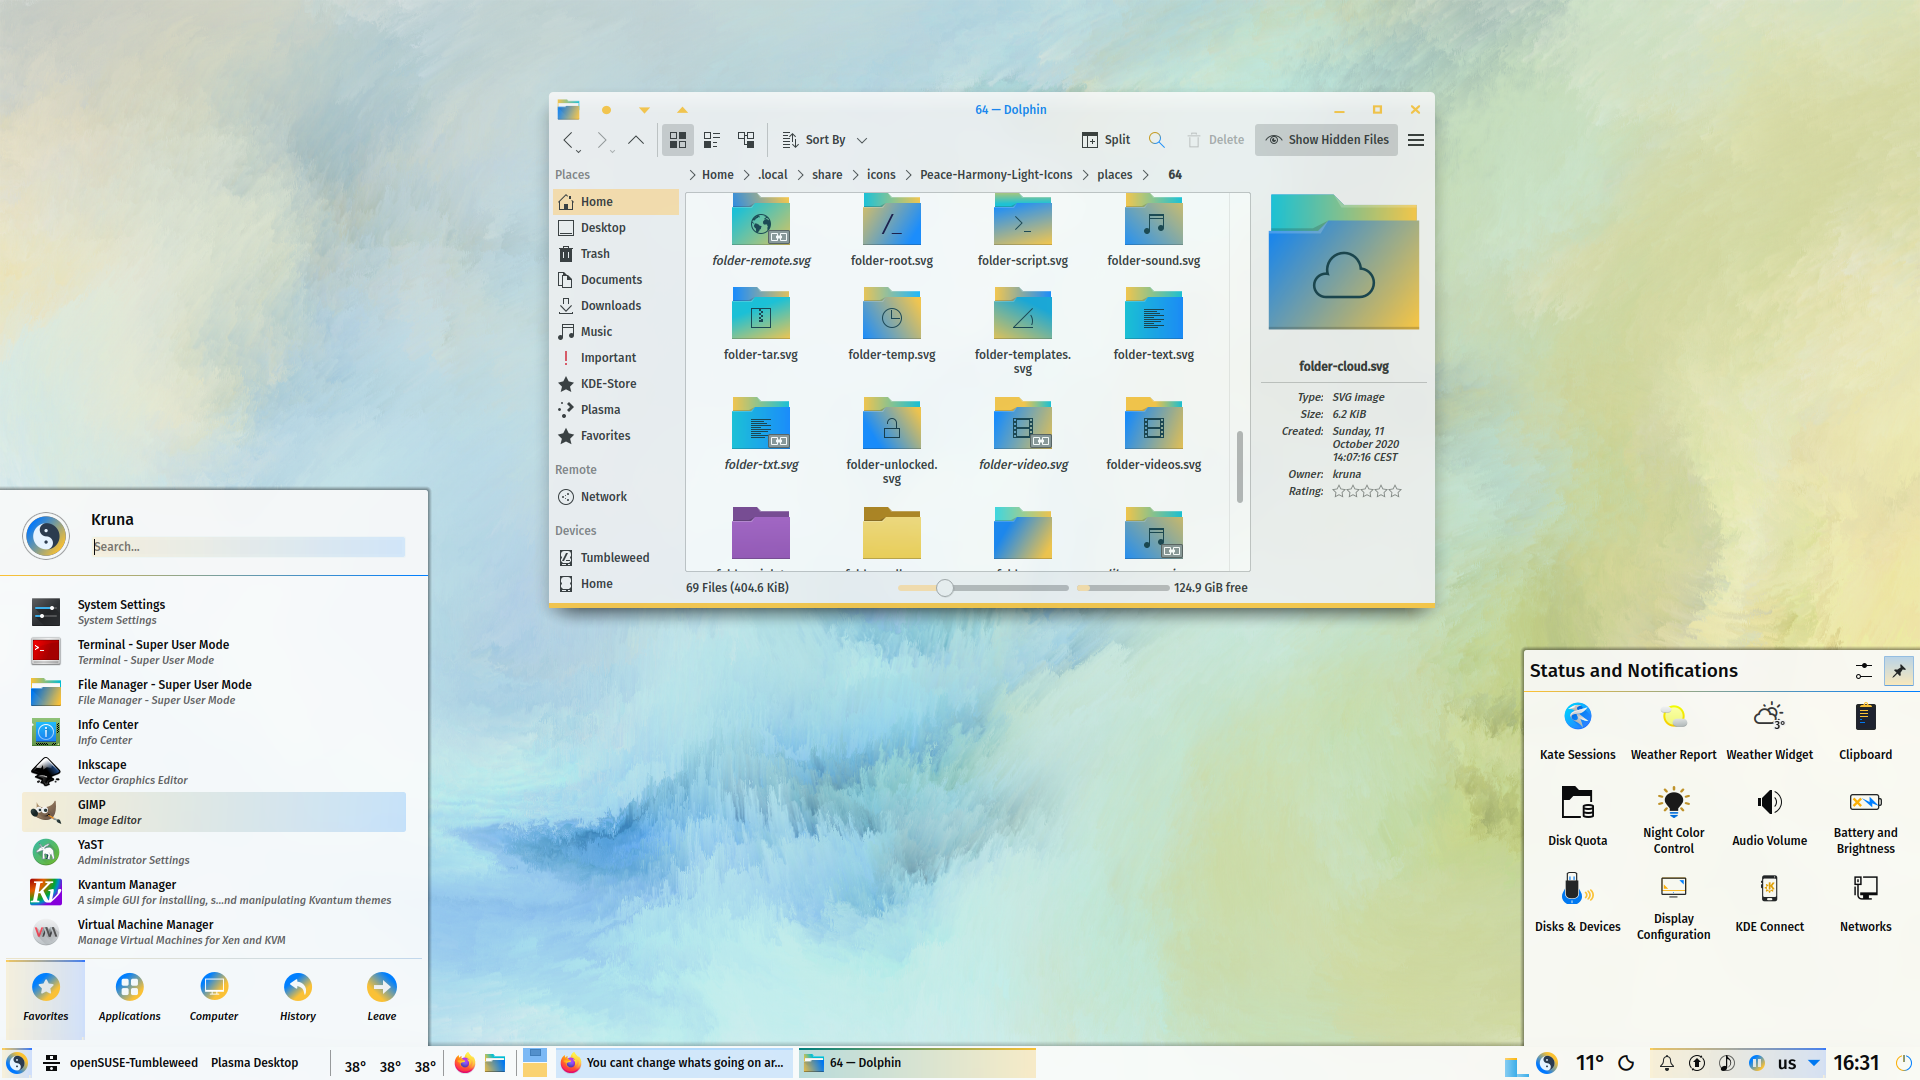The image size is (1920, 1080).
Task: Collapse system tray hidden icons arrow
Action: 1813,1063
